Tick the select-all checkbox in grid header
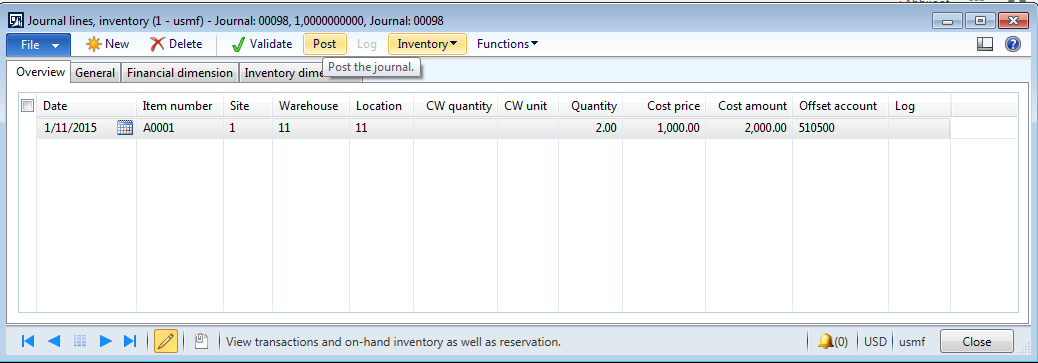 [28, 105]
